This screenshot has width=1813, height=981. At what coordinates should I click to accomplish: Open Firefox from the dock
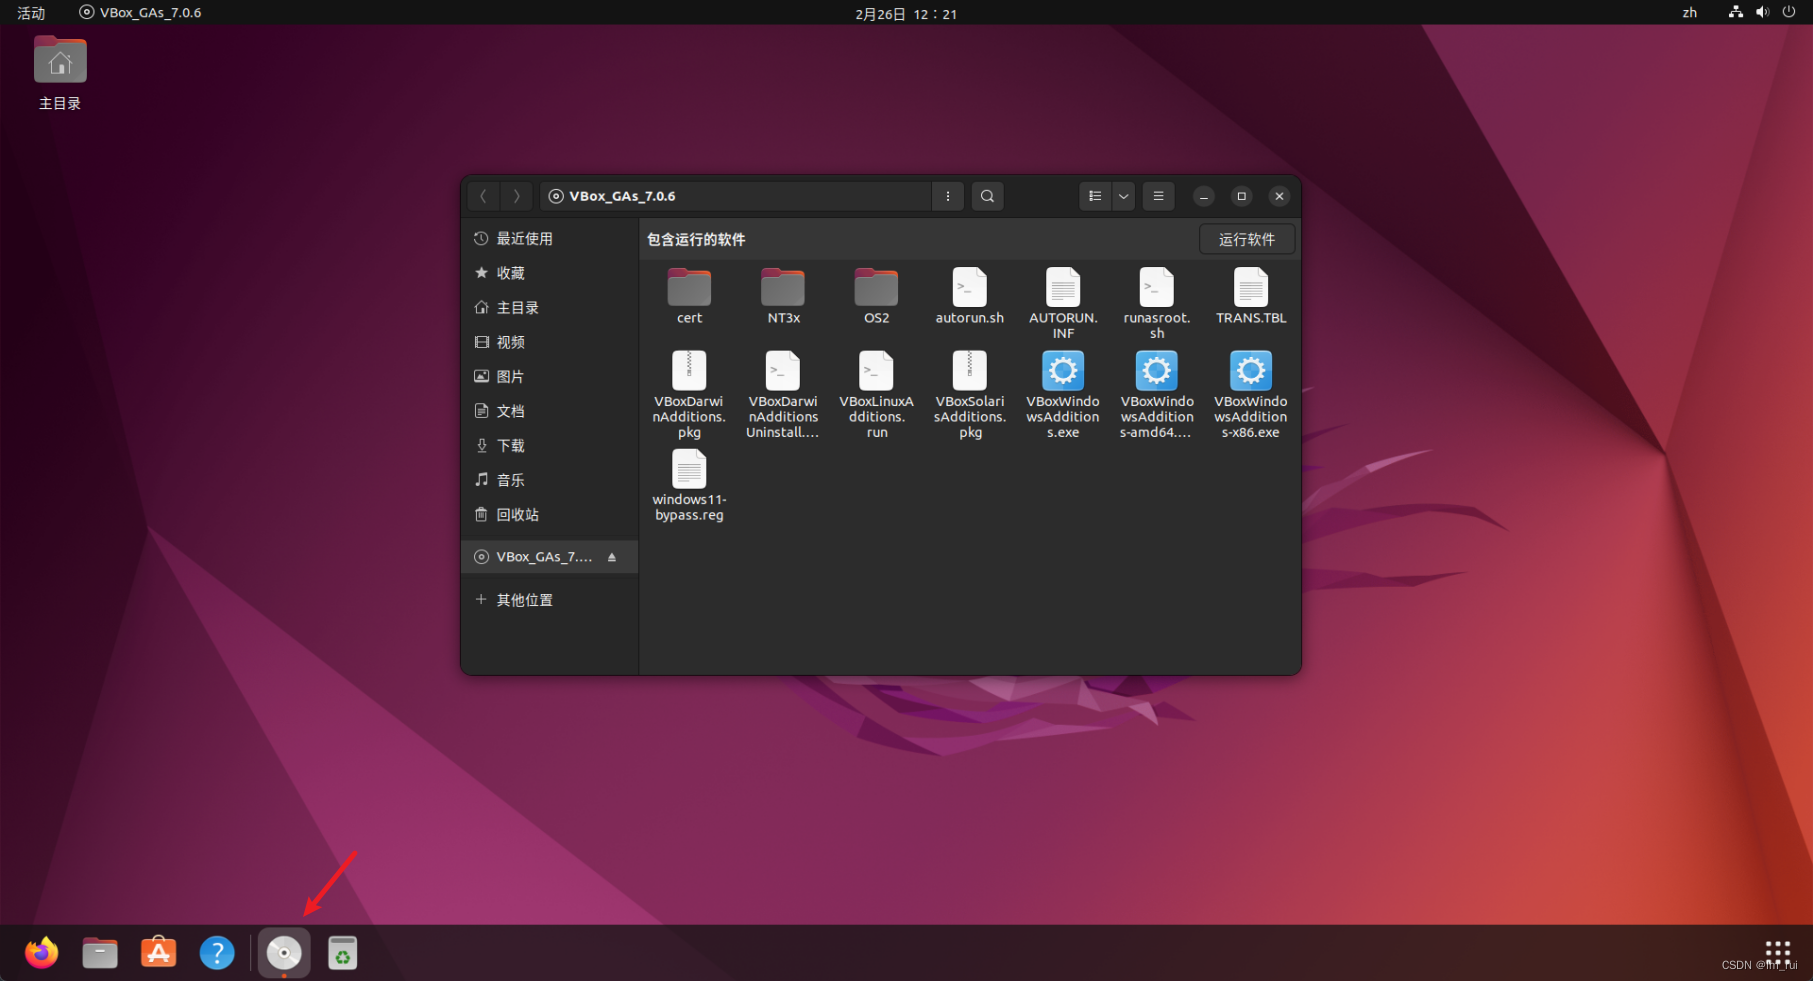click(42, 953)
